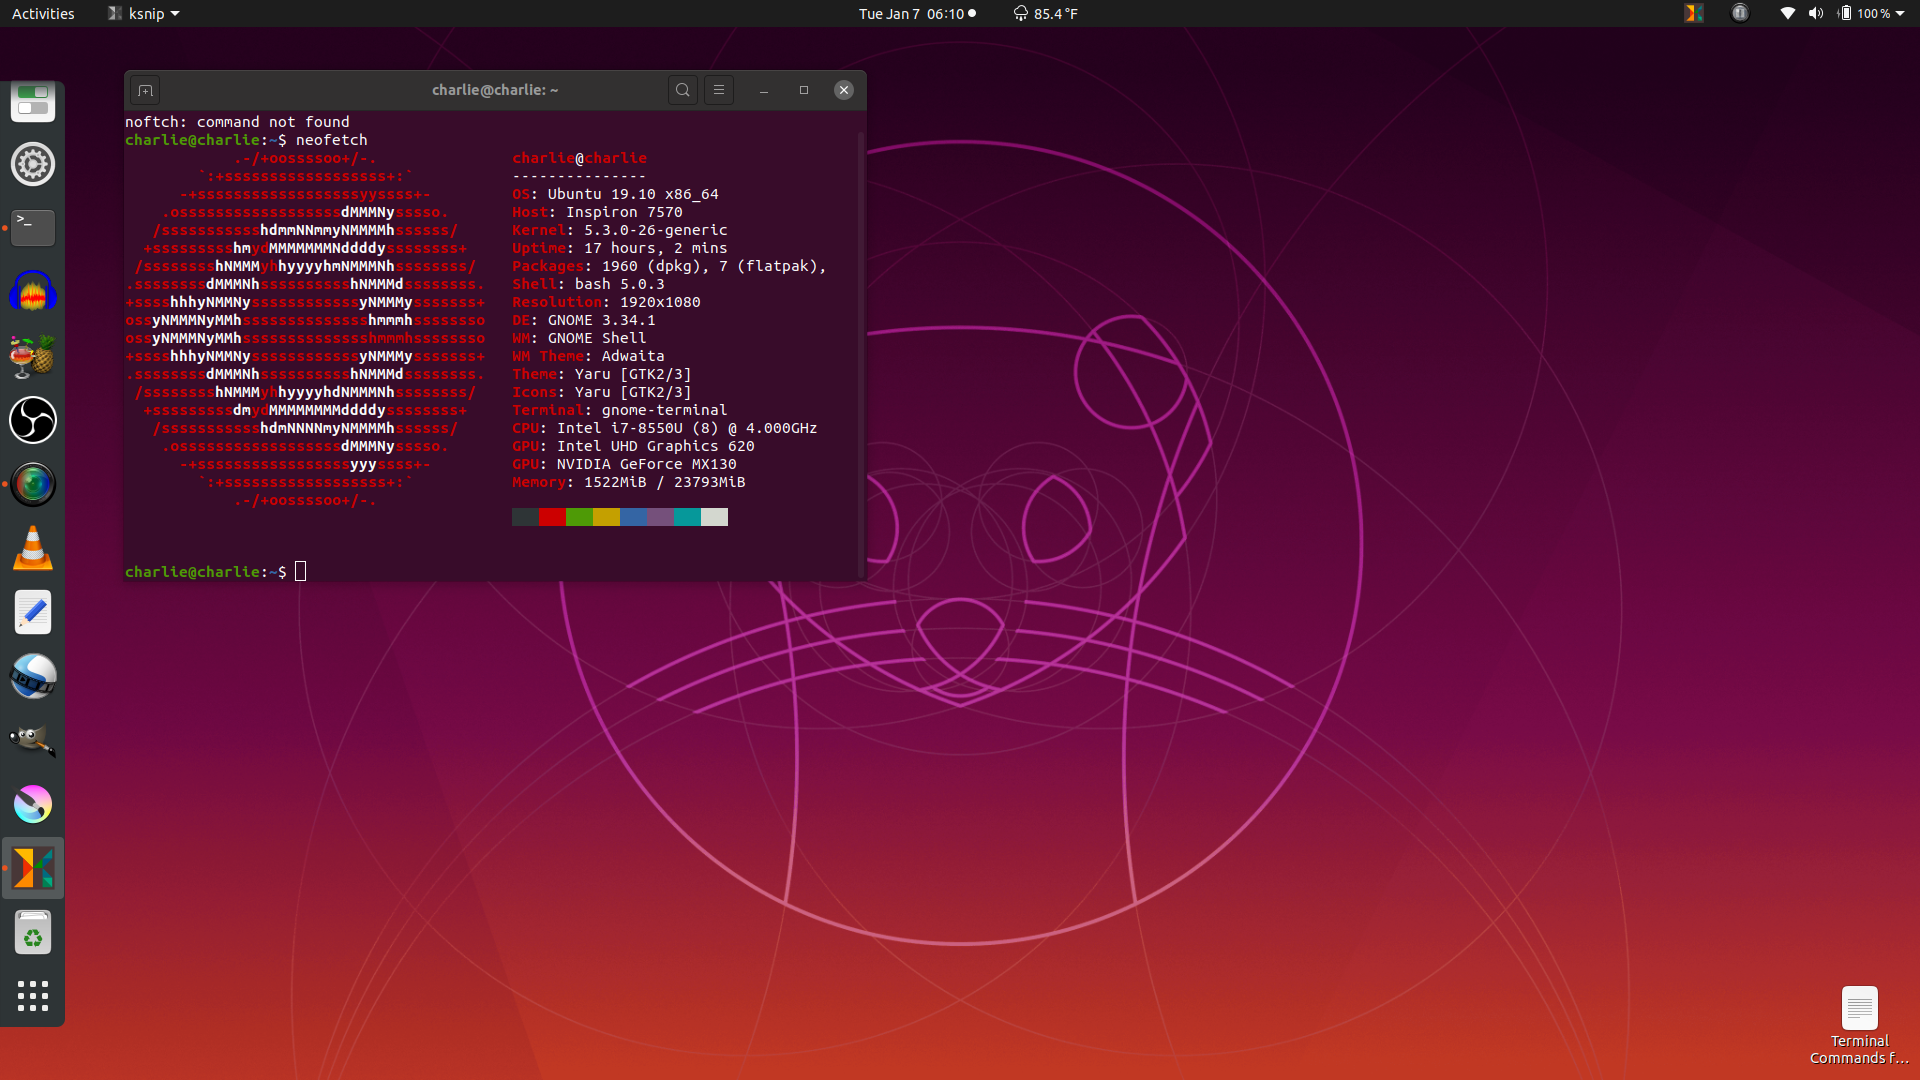
Task: Launch Settings gear from the dock
Action: pyautogui.click(x=33, y=164)
